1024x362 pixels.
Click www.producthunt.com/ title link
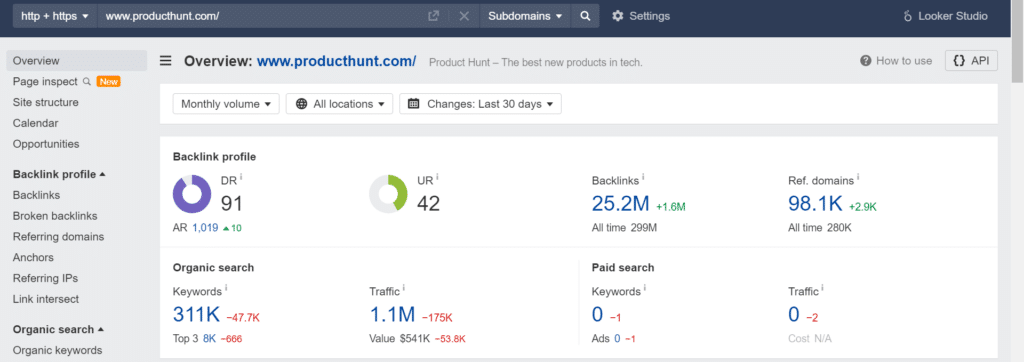(336, 61)
